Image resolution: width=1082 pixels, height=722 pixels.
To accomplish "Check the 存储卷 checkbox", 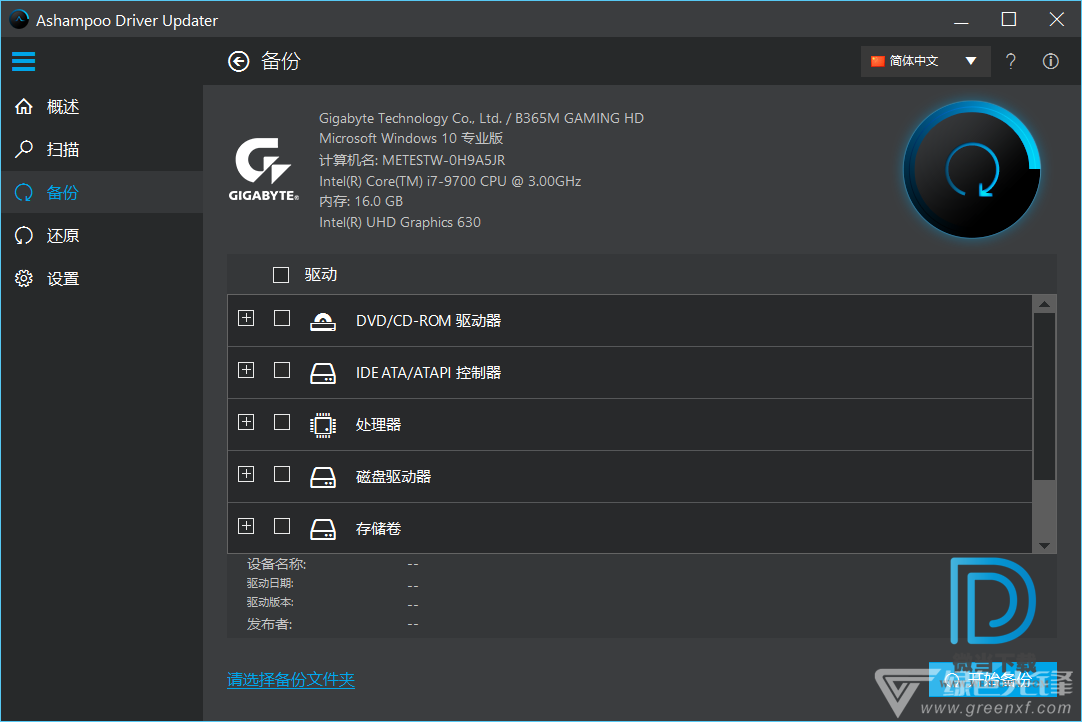I will [282, 526].
